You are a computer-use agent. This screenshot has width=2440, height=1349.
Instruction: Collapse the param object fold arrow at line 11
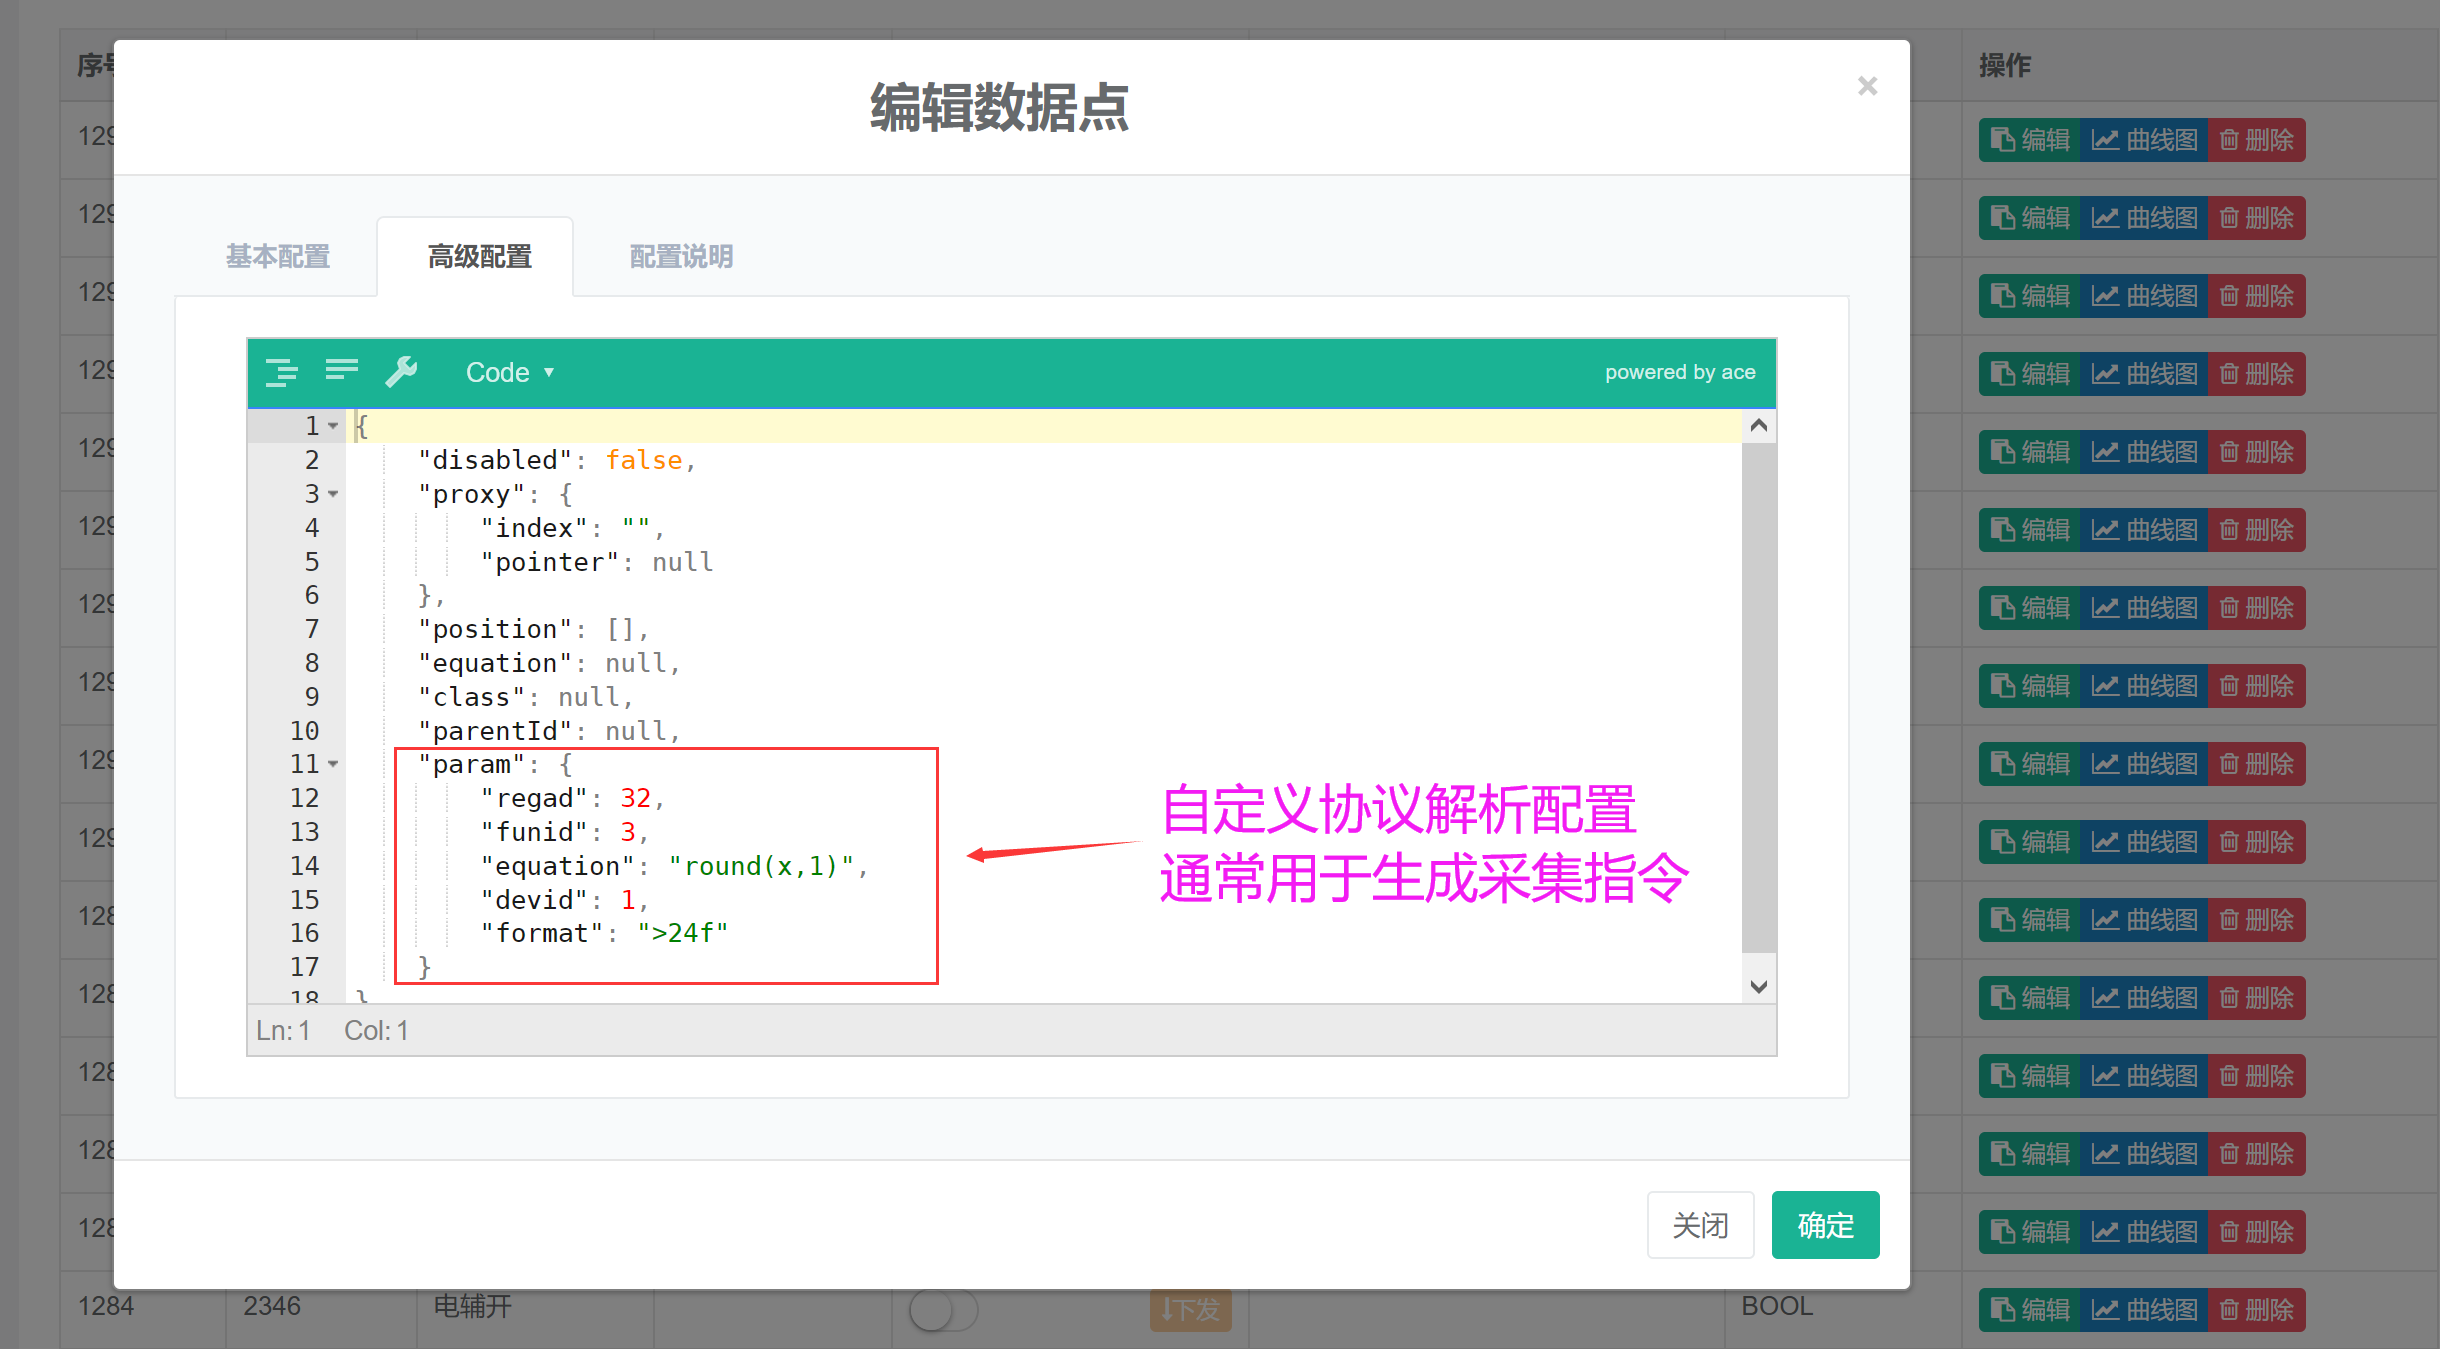tap(333, 764)
